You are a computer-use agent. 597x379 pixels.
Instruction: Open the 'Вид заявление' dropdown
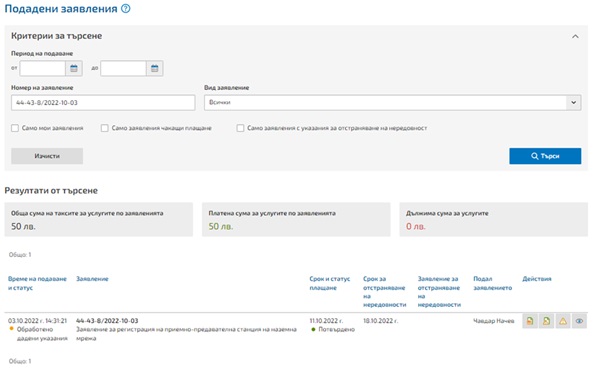coord(393,103)
